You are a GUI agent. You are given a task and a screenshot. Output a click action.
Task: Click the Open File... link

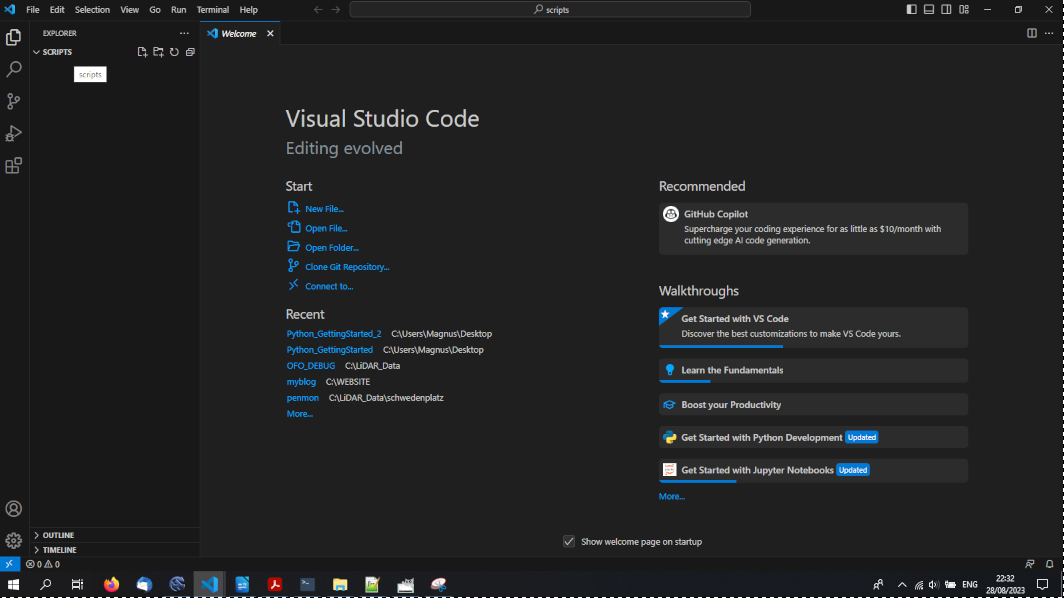point(326,228)
